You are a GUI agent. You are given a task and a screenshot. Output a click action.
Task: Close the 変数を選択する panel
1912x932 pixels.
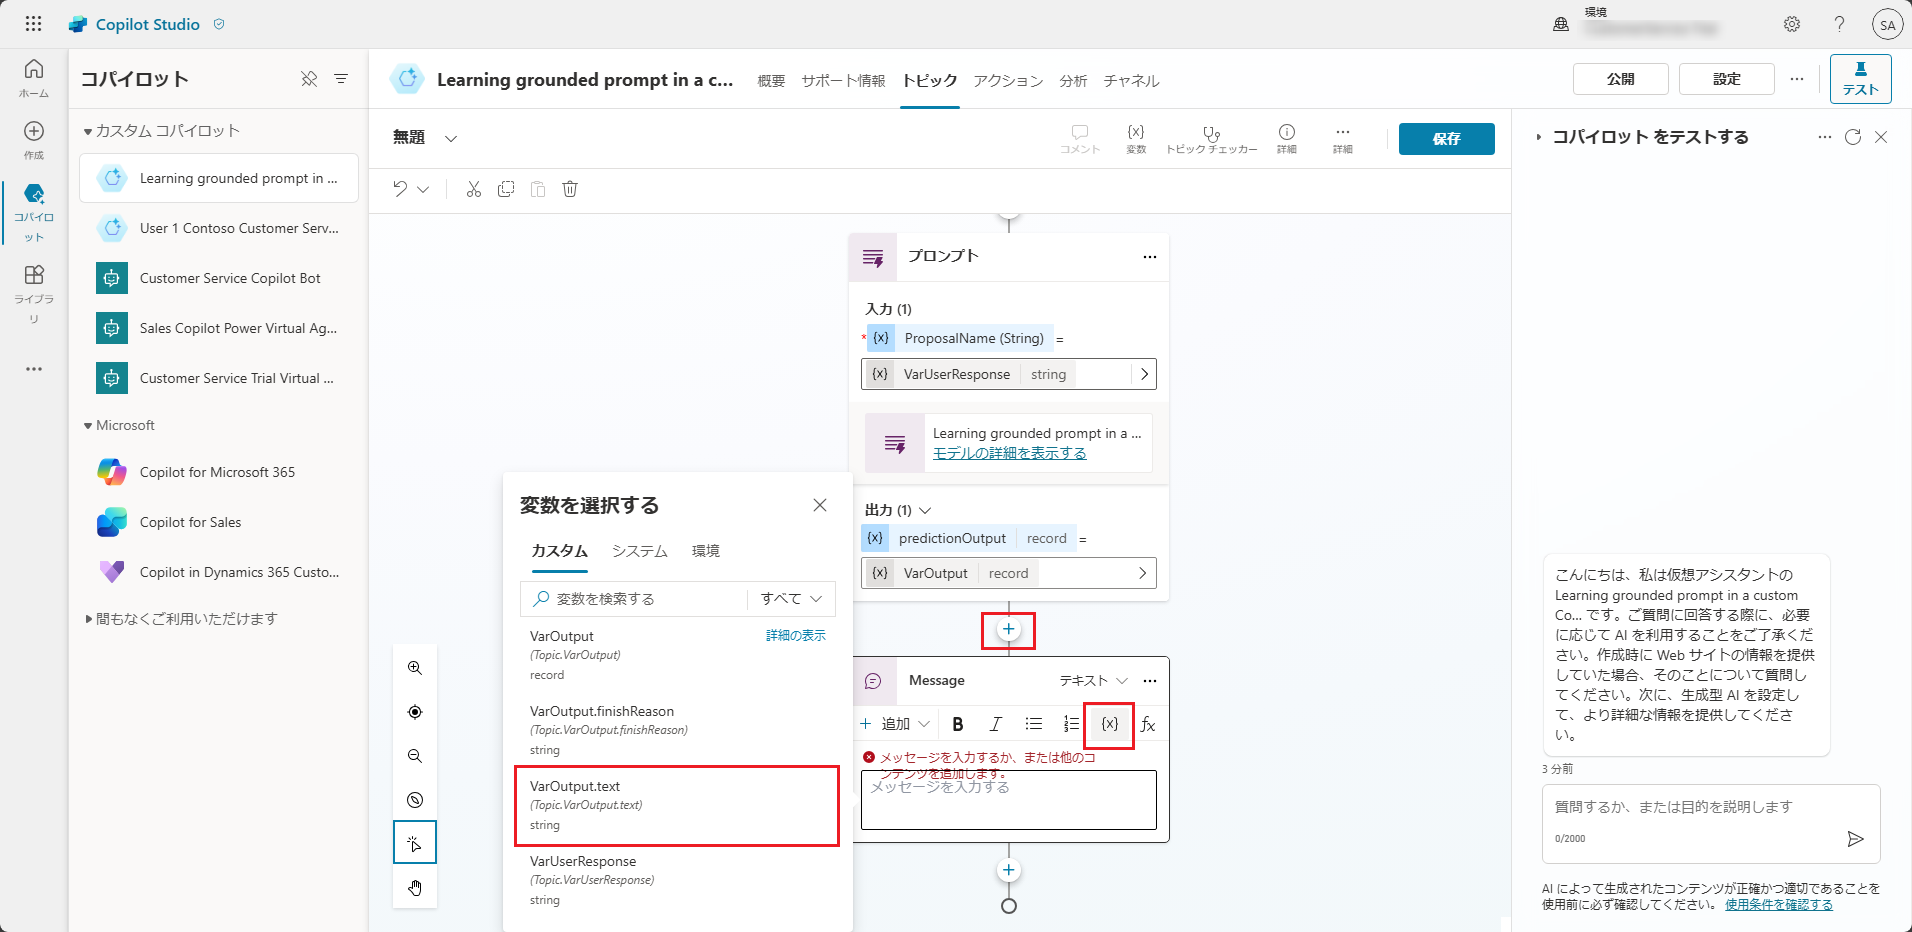pyautogui.click(x=820, y=505)
